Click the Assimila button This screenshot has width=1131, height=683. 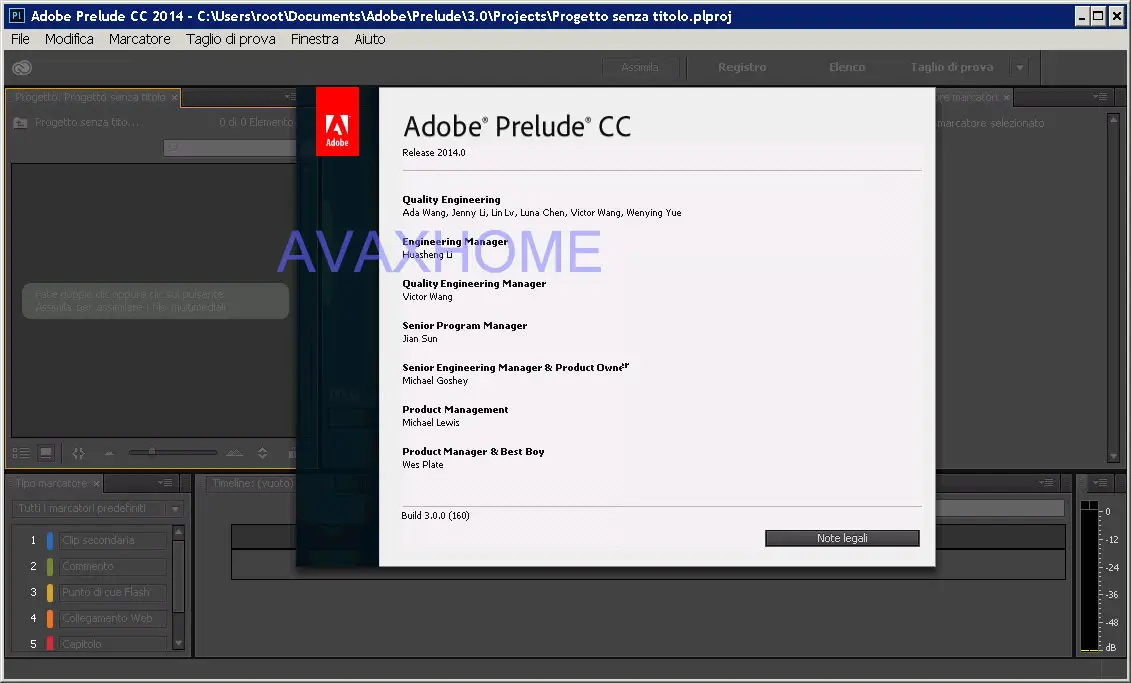tap(640, 67)
